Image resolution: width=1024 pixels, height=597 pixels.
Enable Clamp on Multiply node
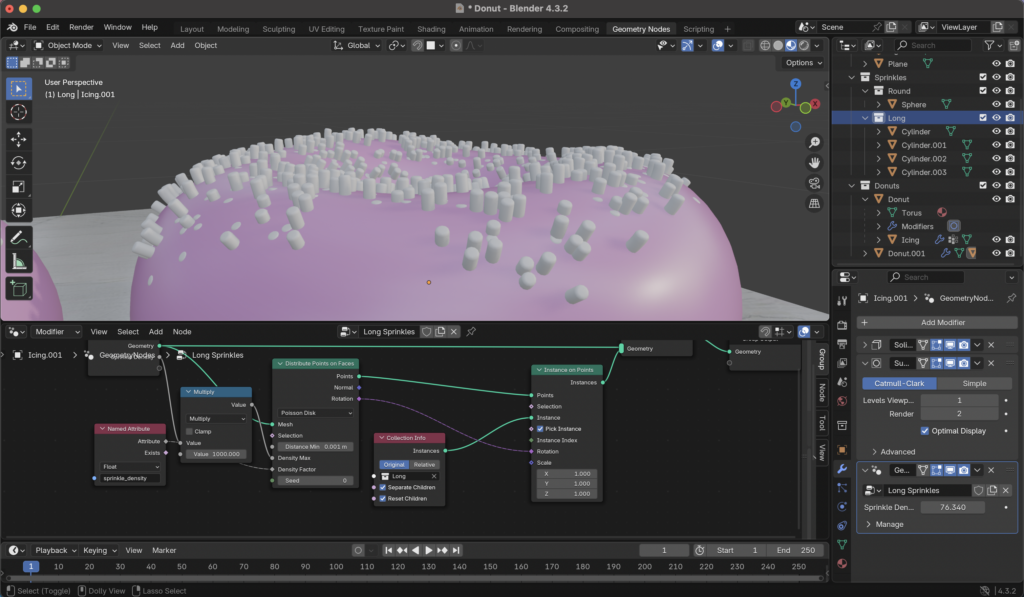click(x=189, y=432)
